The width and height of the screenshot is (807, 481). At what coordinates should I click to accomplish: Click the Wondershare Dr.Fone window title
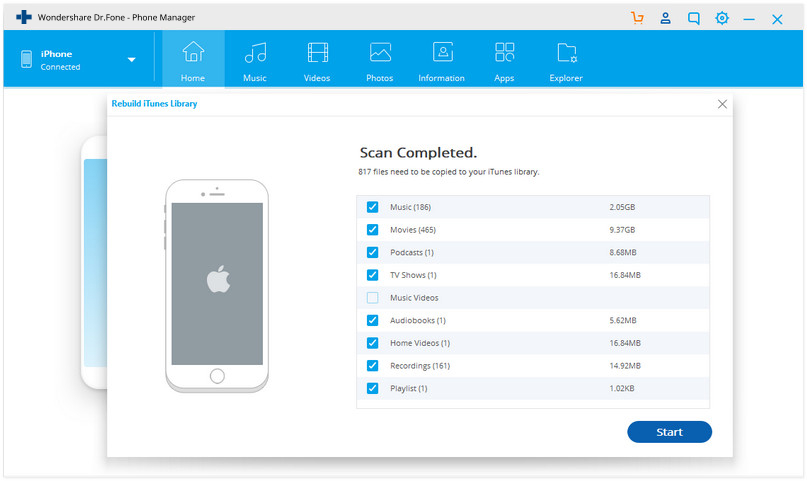[116, 17]
